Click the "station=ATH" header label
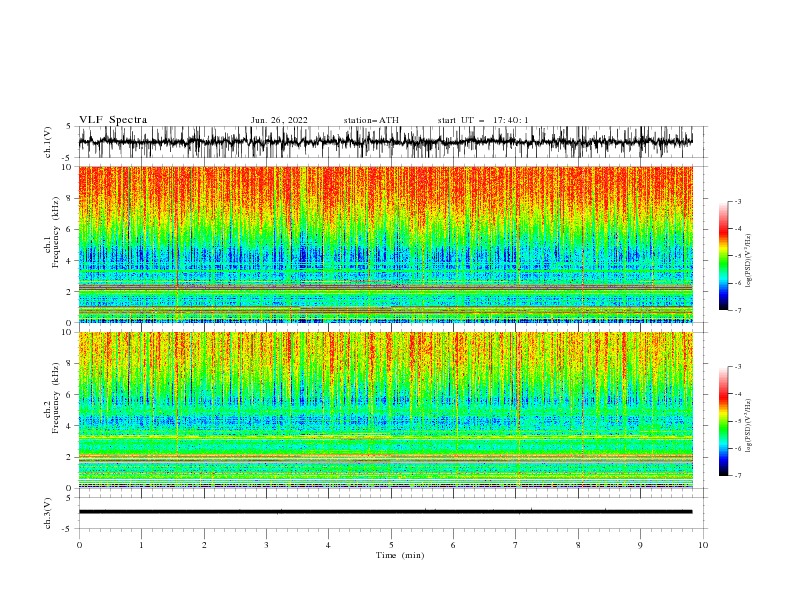 click(371, 120)
